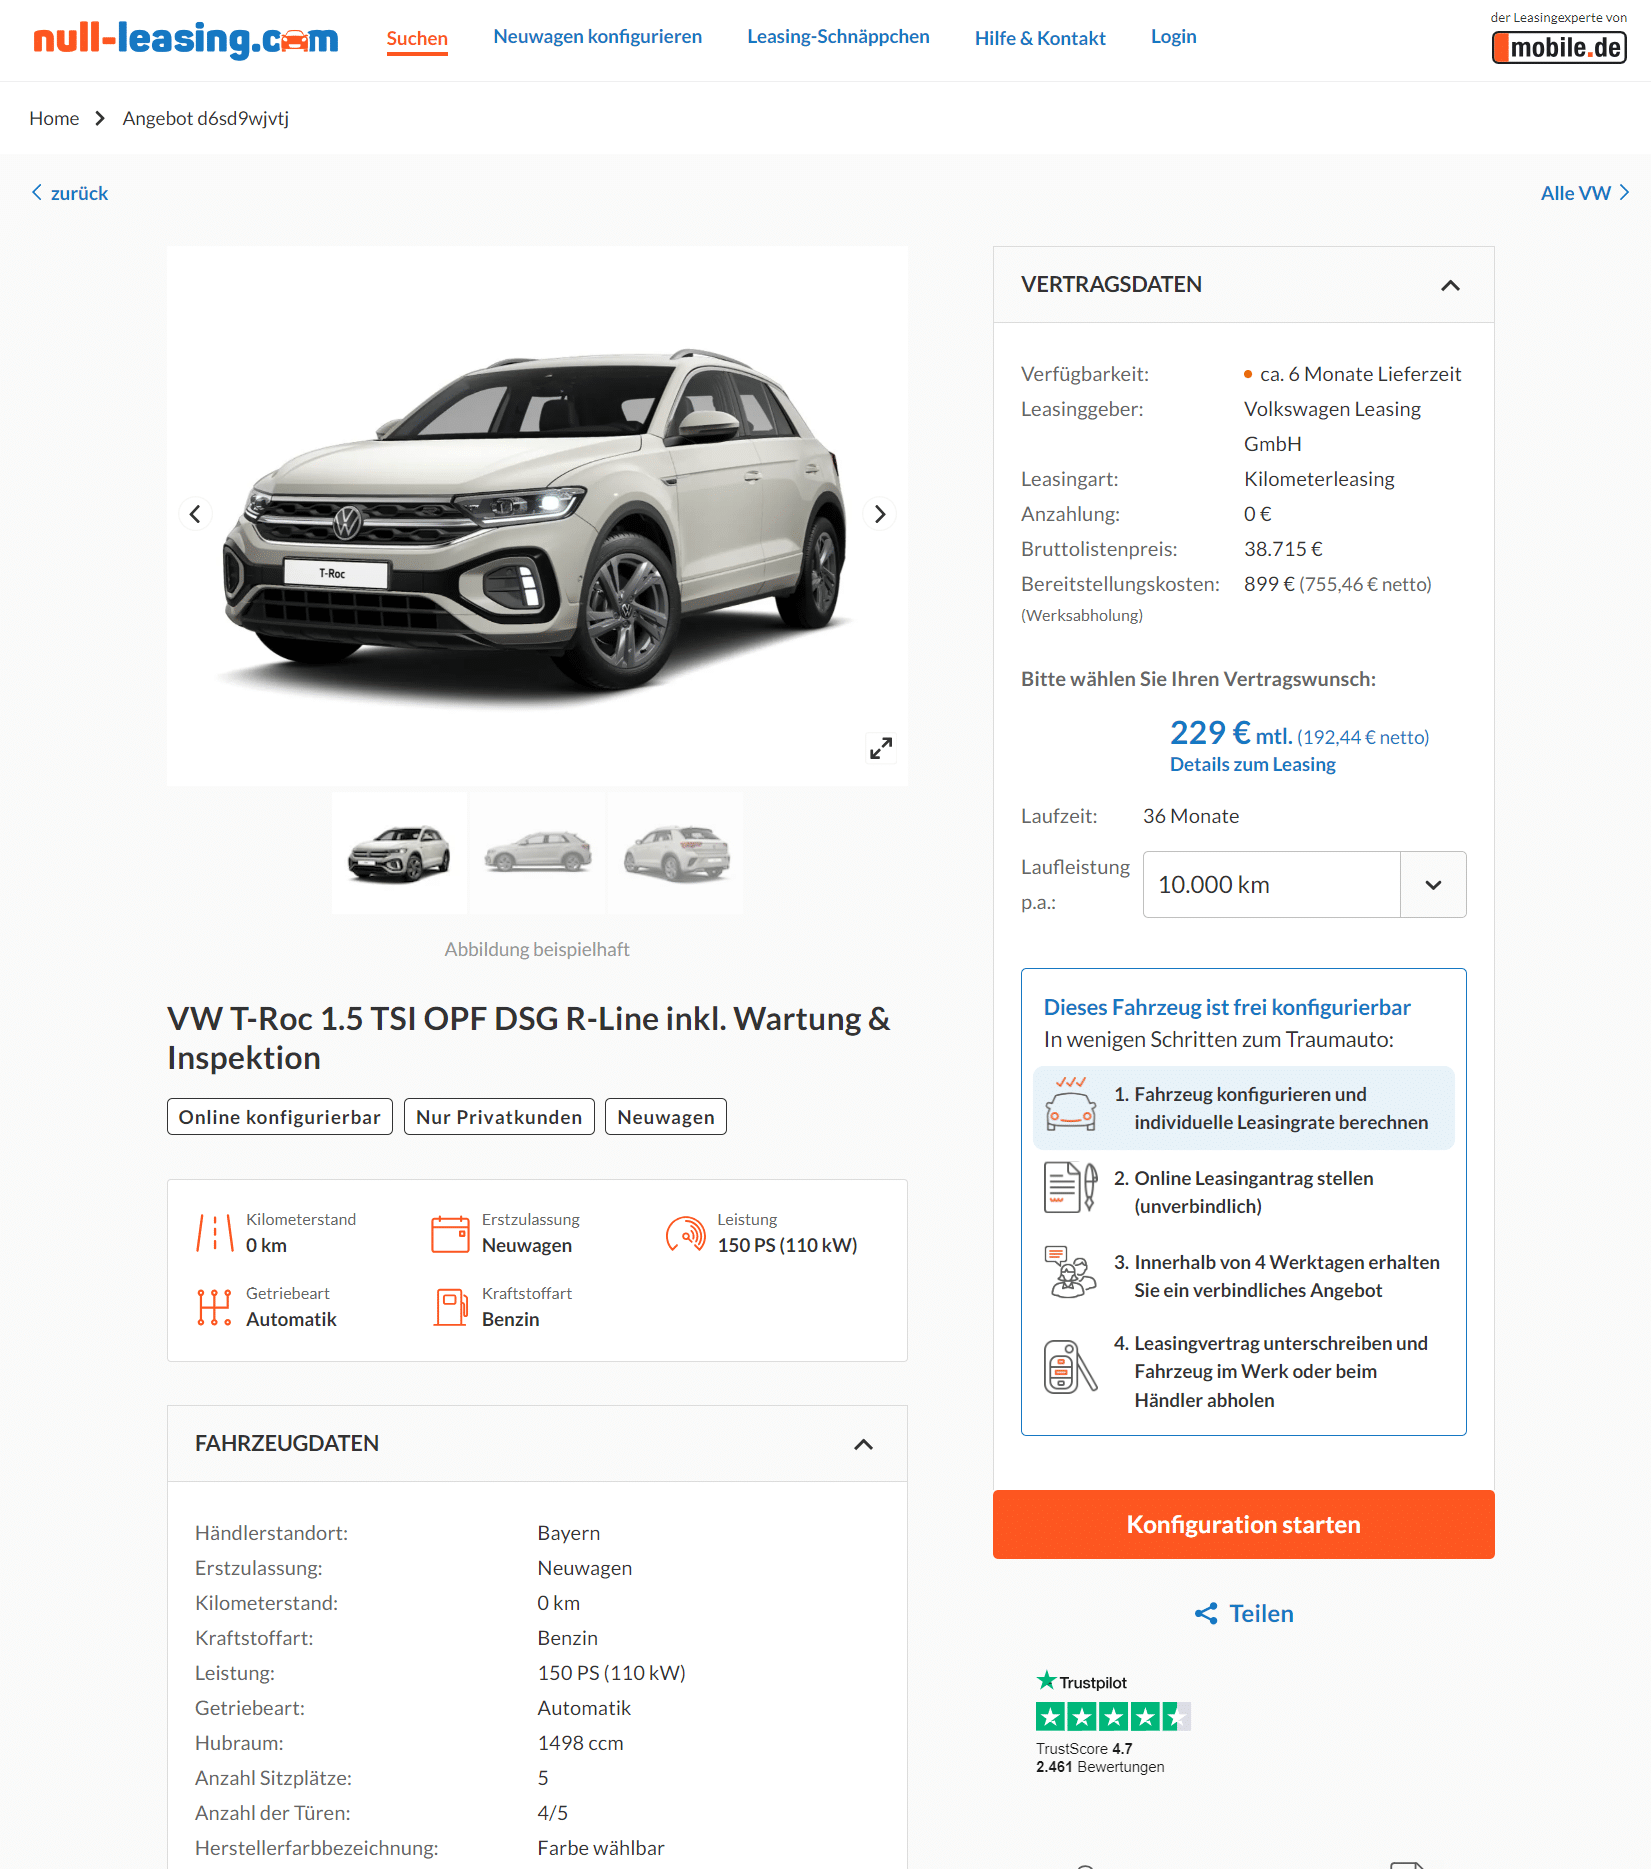Open the Laufleistung 10.000 km dropdown
Image resolution: width=1651 pixels, height=1869 pixels.
click(x=1304, y=884)
